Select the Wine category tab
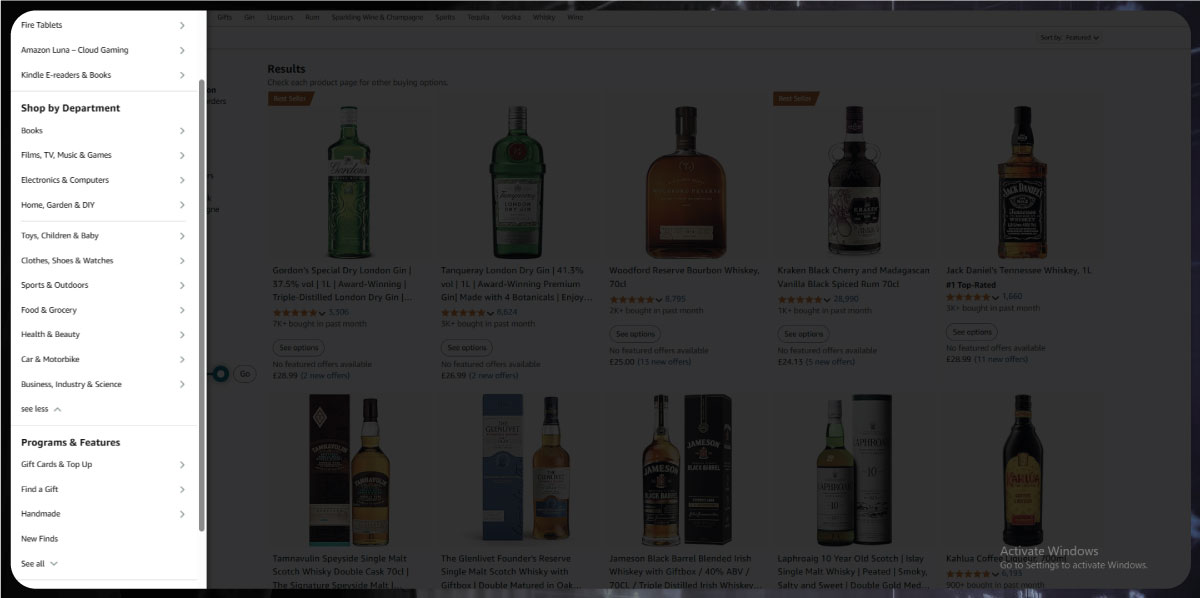1200x598 pixels. 575,17
